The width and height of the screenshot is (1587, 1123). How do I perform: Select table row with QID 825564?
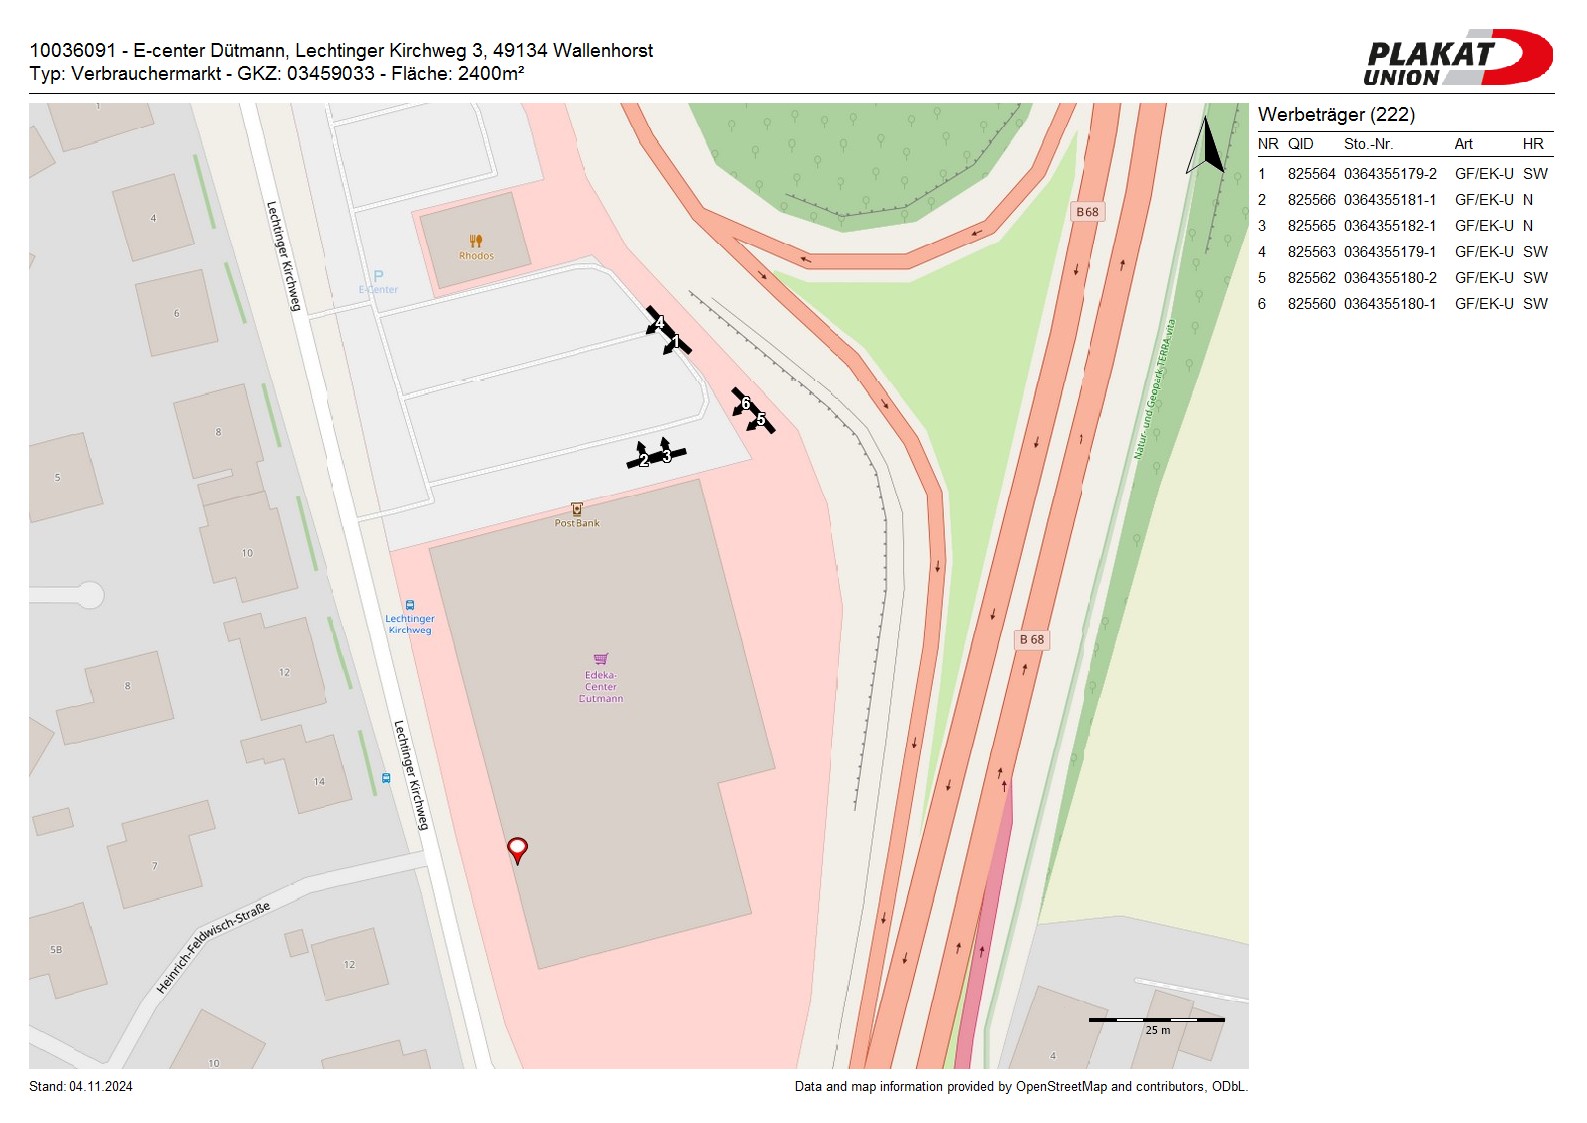click(1402, 174)
